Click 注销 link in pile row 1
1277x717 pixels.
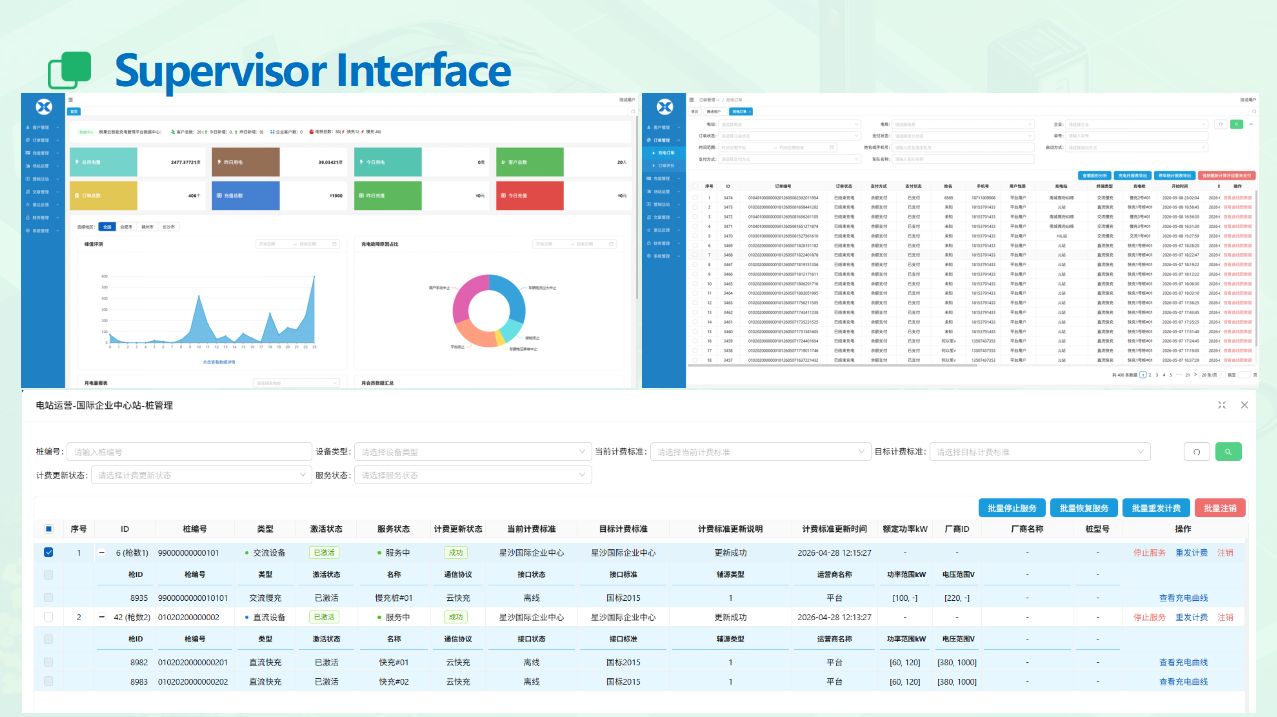tap(1225, 552)
